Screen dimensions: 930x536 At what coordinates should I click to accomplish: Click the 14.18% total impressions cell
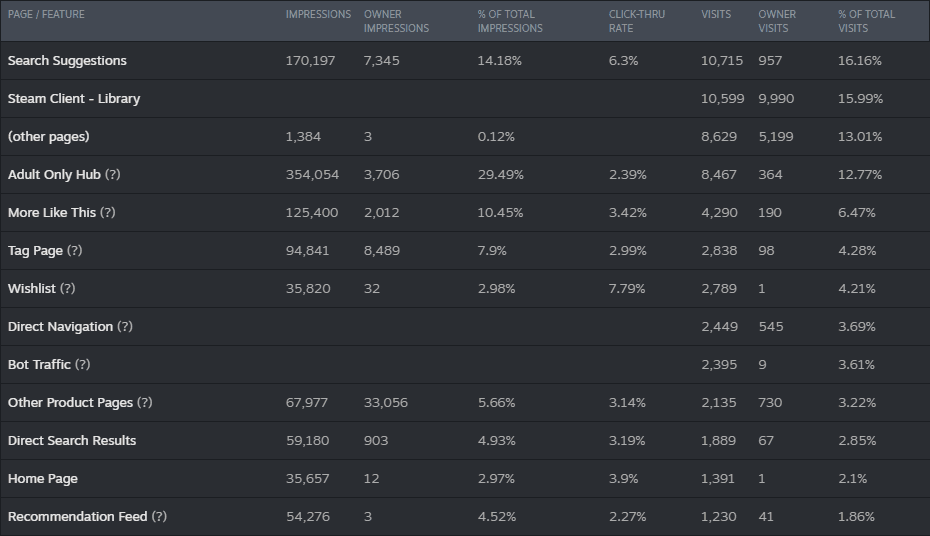[x=499, y=60]
